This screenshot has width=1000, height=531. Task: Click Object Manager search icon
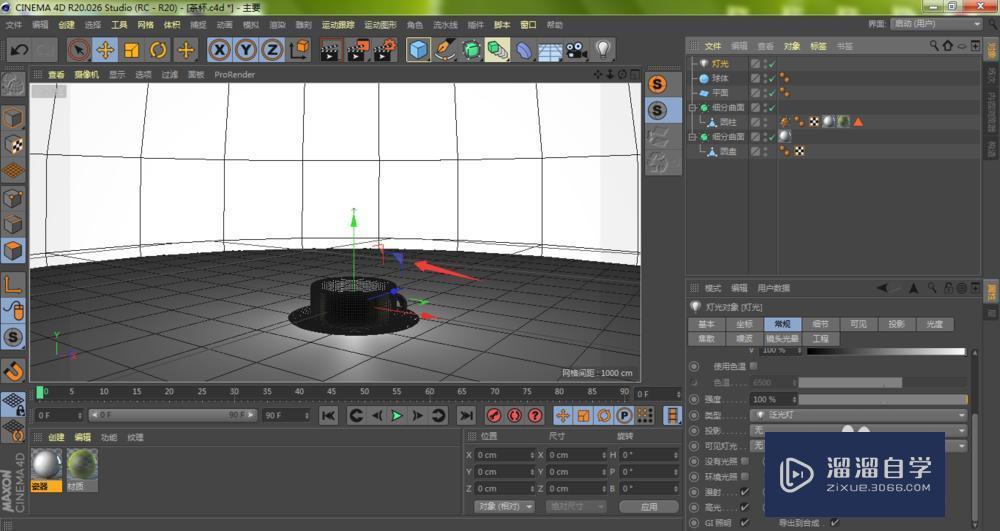pos(934,46)
